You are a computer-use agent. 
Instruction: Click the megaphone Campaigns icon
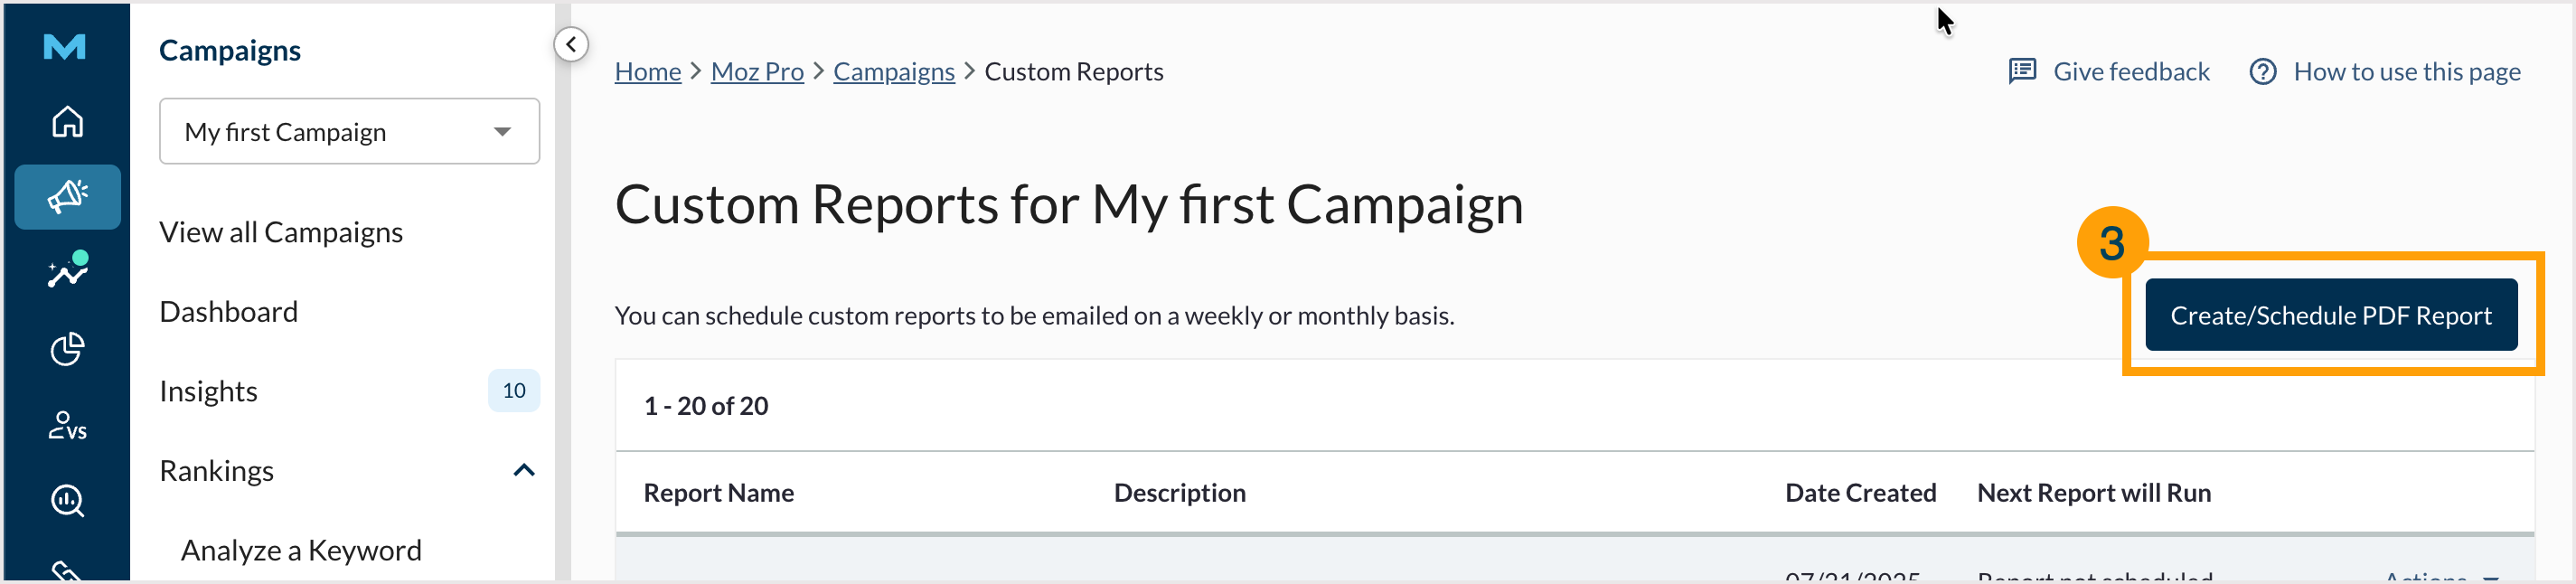(x=66, y=196)
